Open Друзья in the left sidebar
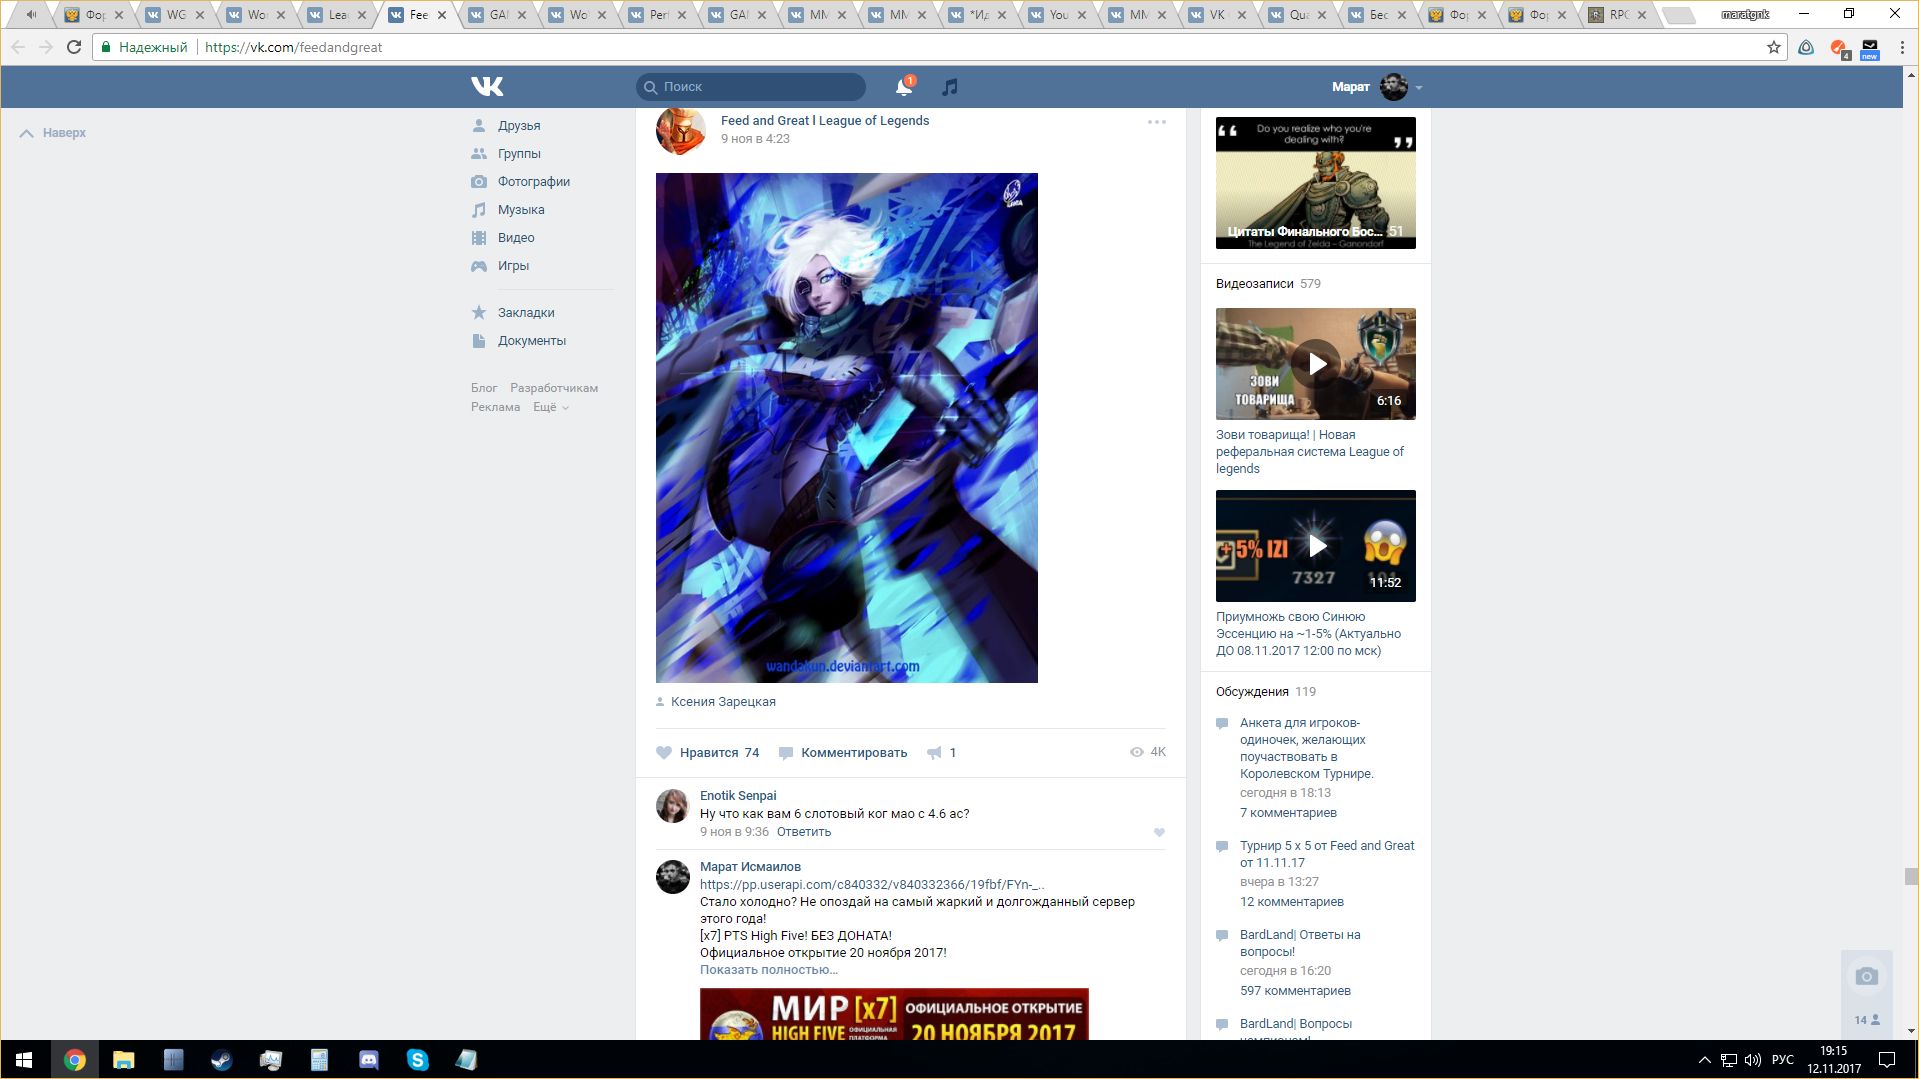Viewport: 1919px width, 1079px height. coord(519,126)
